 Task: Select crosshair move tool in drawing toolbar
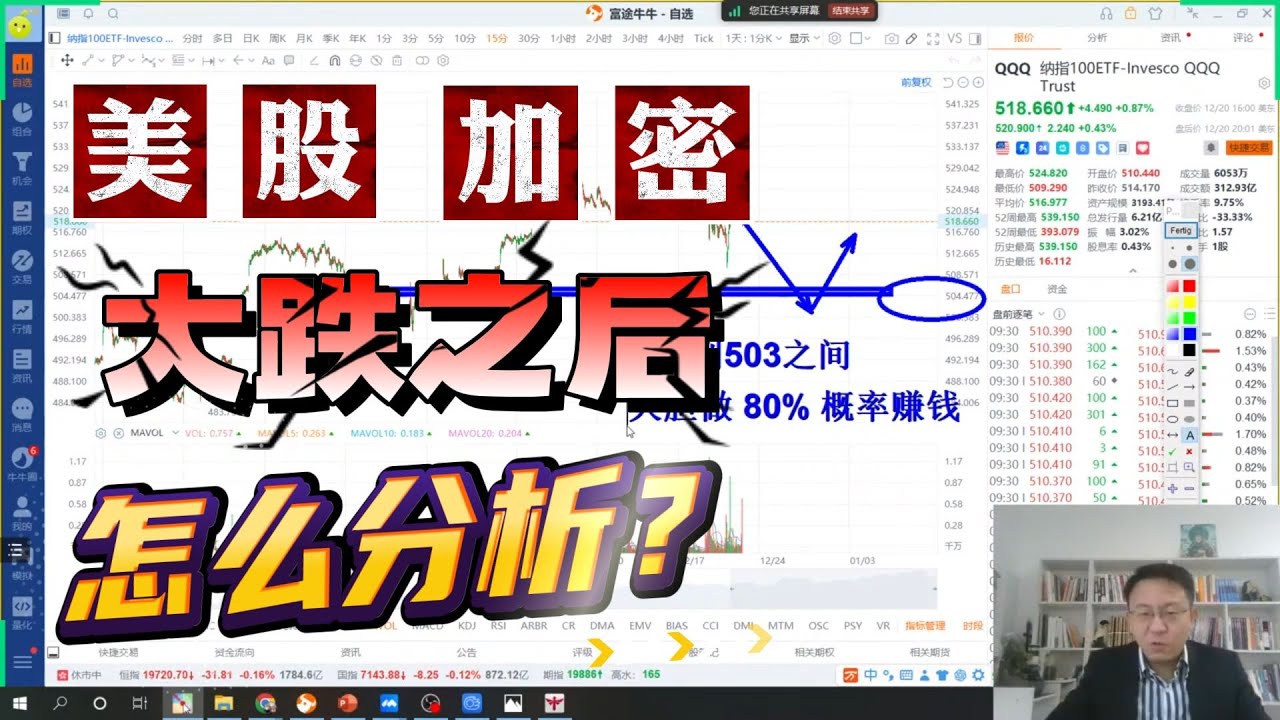click(x=67, y=60)
